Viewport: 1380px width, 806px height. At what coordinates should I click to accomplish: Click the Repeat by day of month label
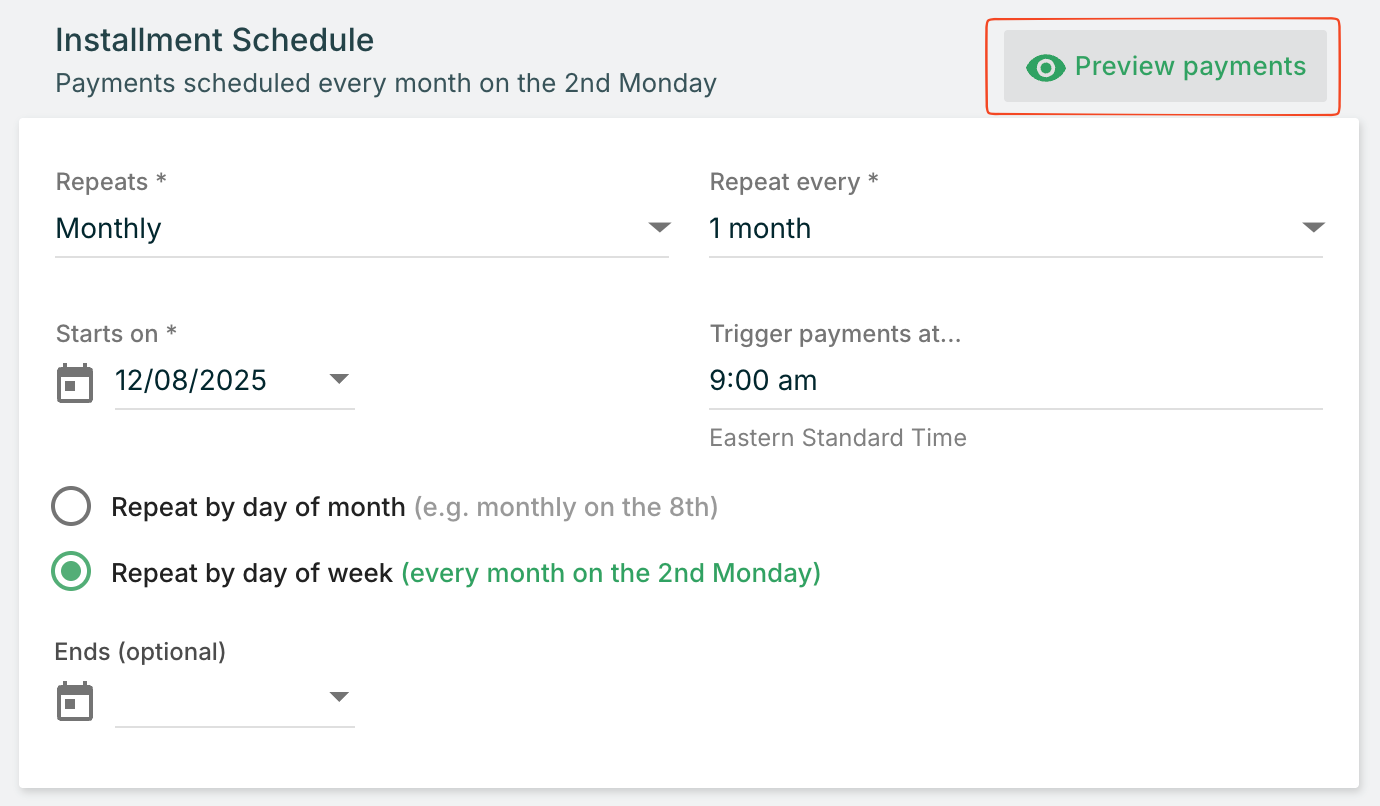[x=258, y=507]
